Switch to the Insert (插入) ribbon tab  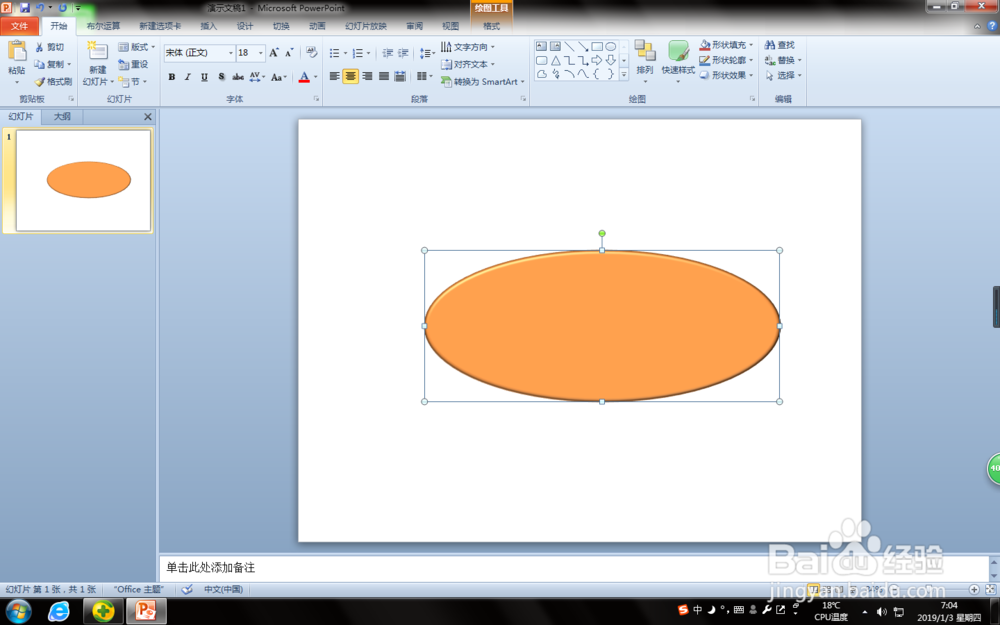[208, 26]
